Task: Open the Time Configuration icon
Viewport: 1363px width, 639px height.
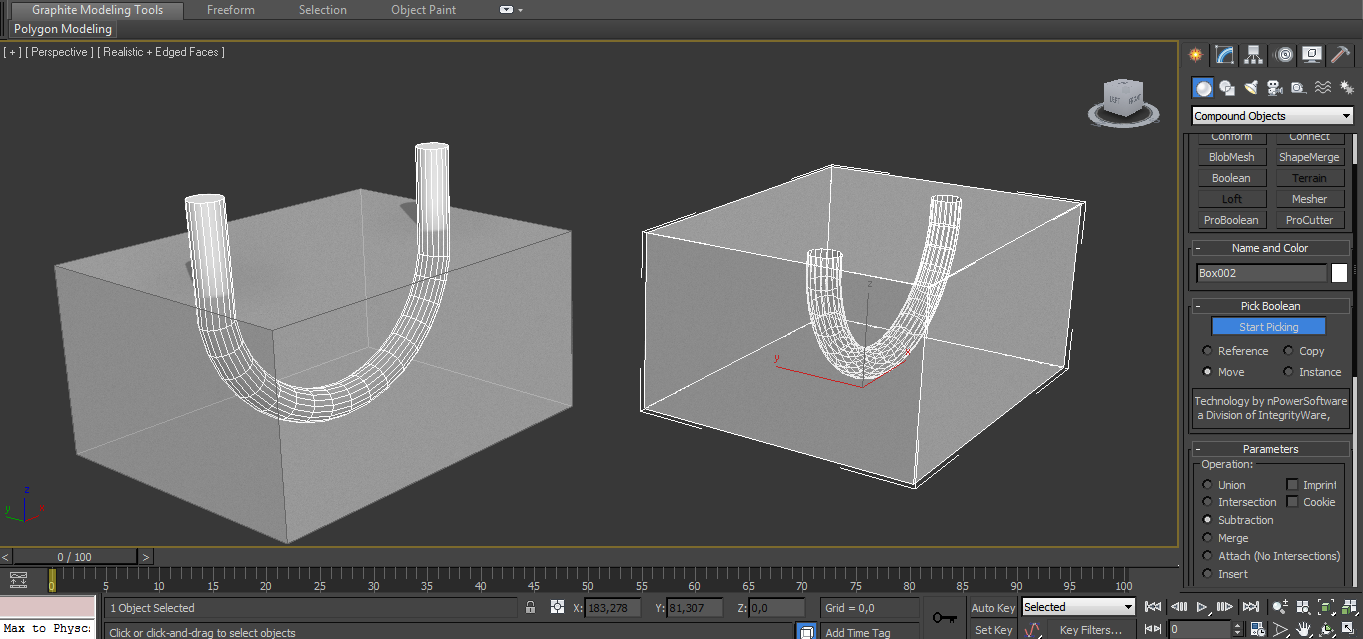Action: (x=1257, y=629)
